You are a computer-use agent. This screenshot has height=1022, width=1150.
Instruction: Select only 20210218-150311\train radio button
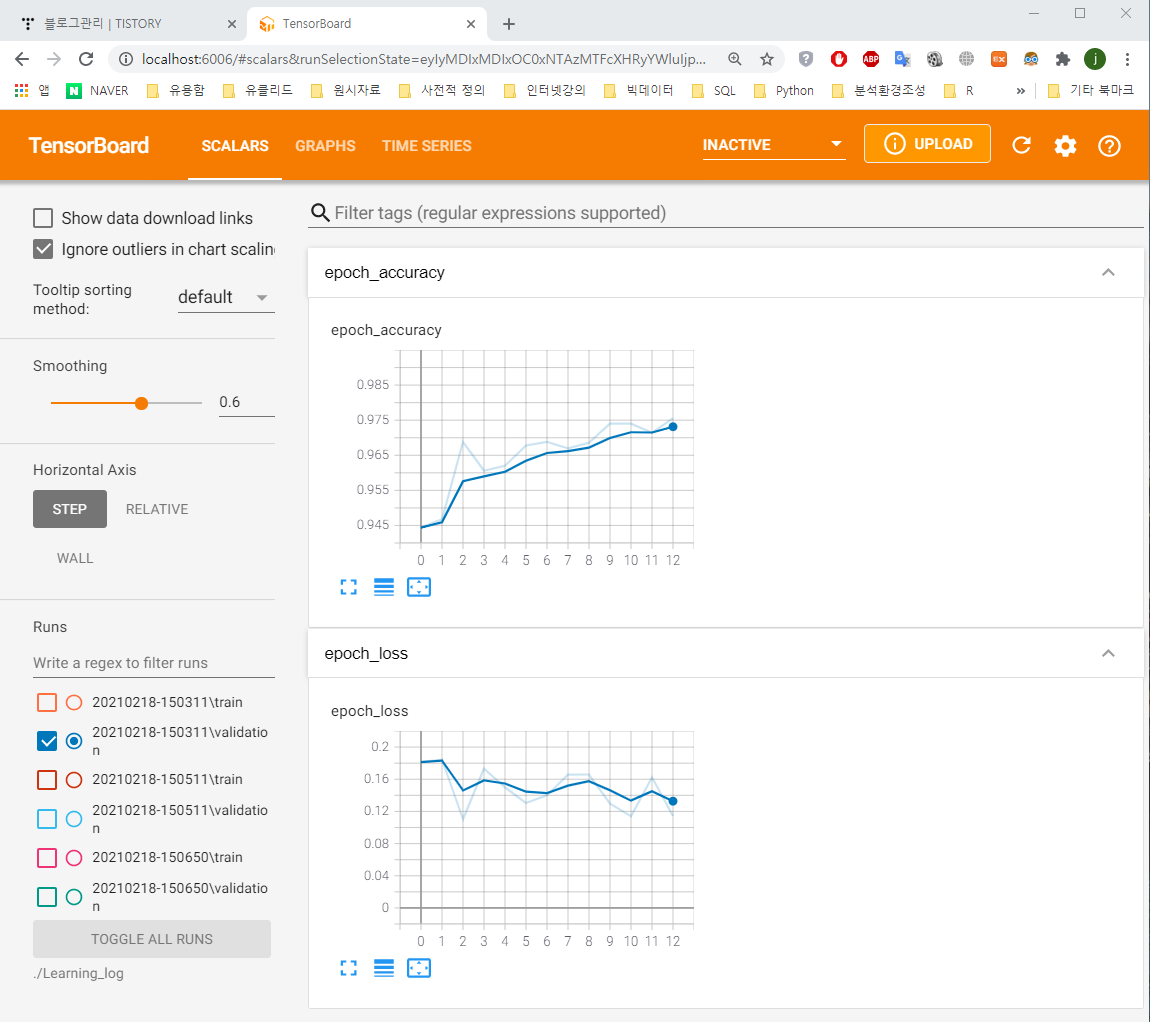tap(74, 702)
